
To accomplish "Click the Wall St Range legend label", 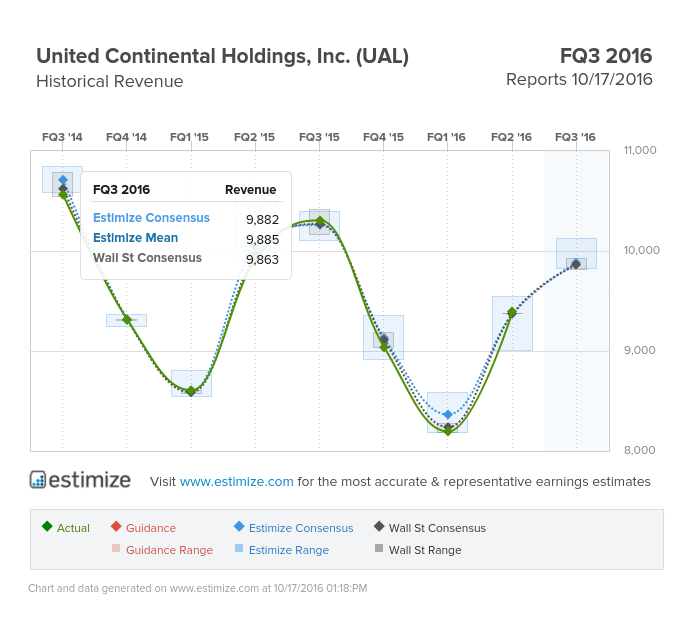I will coord(425,550).
